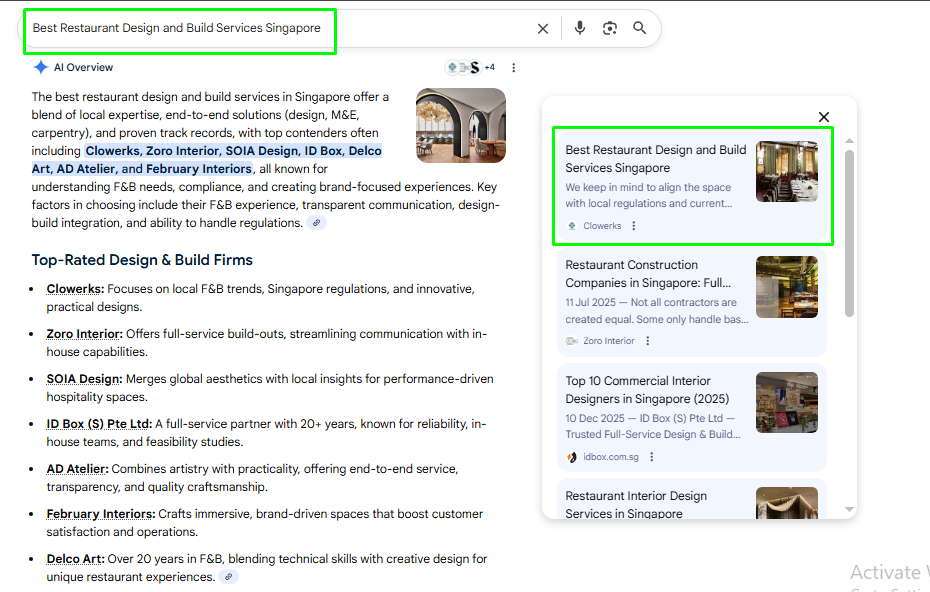Start voice search with the microphone icon

pos(580,28)
